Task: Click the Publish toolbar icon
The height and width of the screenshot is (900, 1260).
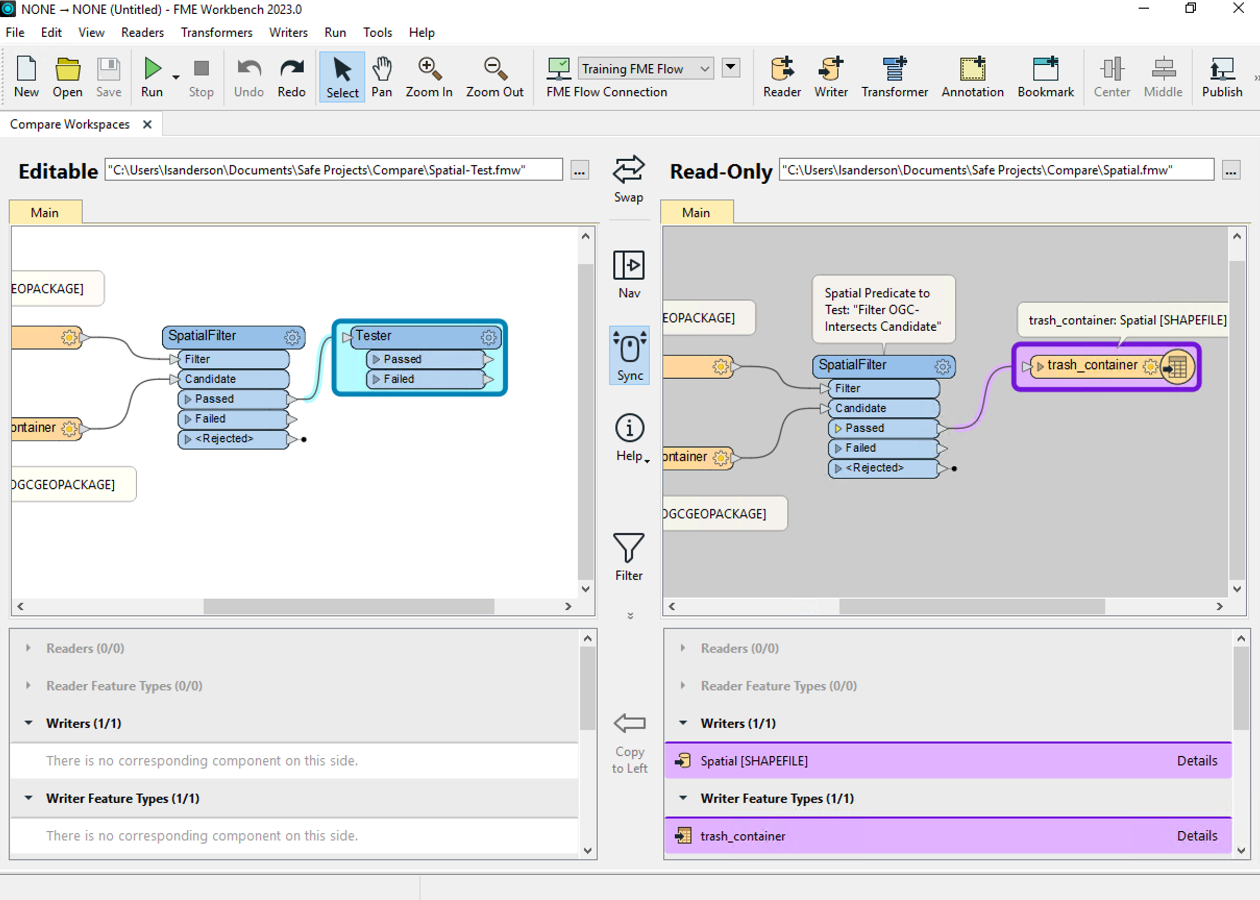Action: click(x=1222, y=77)
